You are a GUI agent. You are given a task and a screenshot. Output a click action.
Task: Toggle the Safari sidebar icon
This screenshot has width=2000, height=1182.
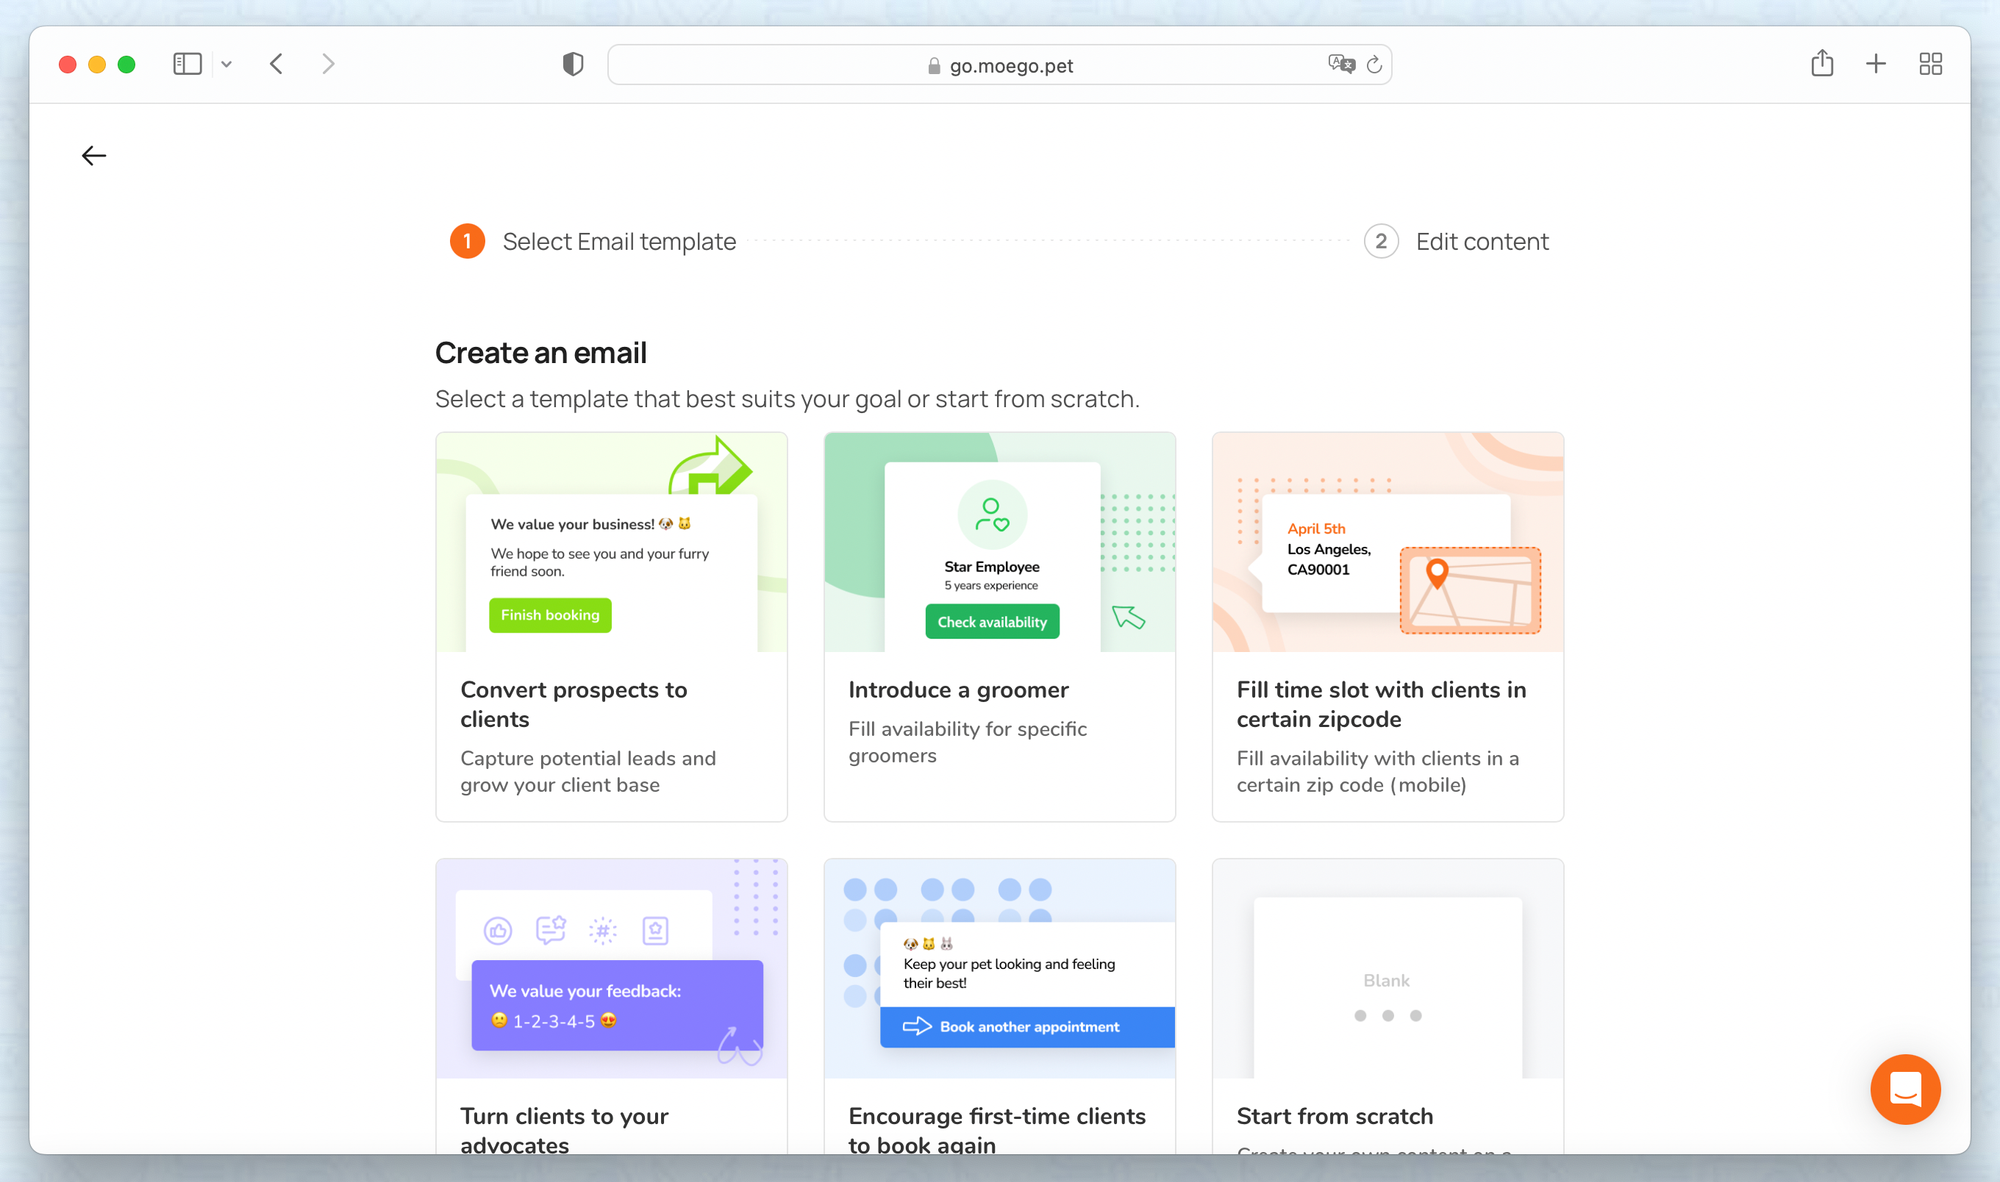tap(187, 65)
